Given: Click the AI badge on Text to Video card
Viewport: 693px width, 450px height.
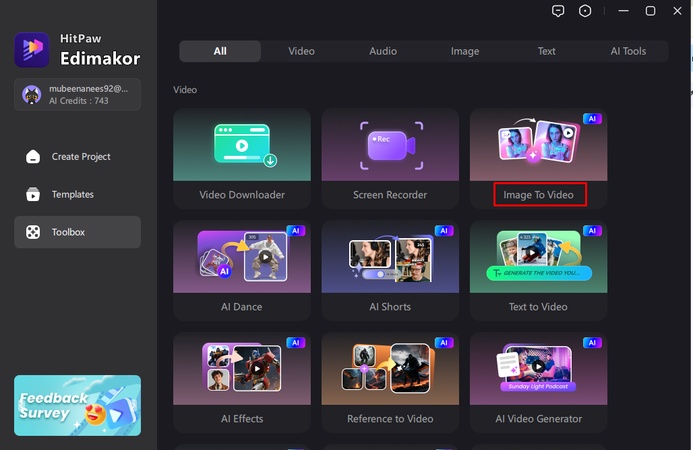Looking at the screenshot, I should 592,231.
